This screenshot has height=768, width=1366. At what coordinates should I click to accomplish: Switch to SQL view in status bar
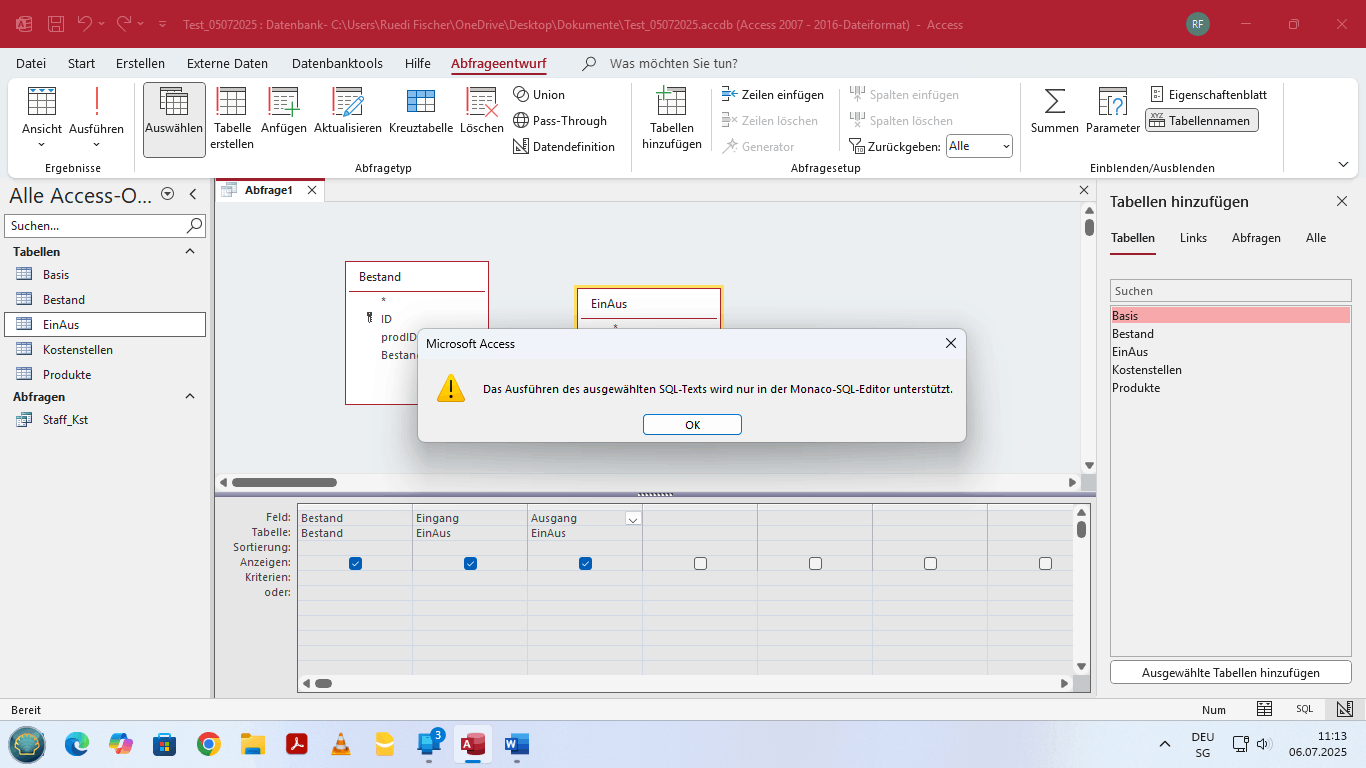click(x=1305, y=709)
